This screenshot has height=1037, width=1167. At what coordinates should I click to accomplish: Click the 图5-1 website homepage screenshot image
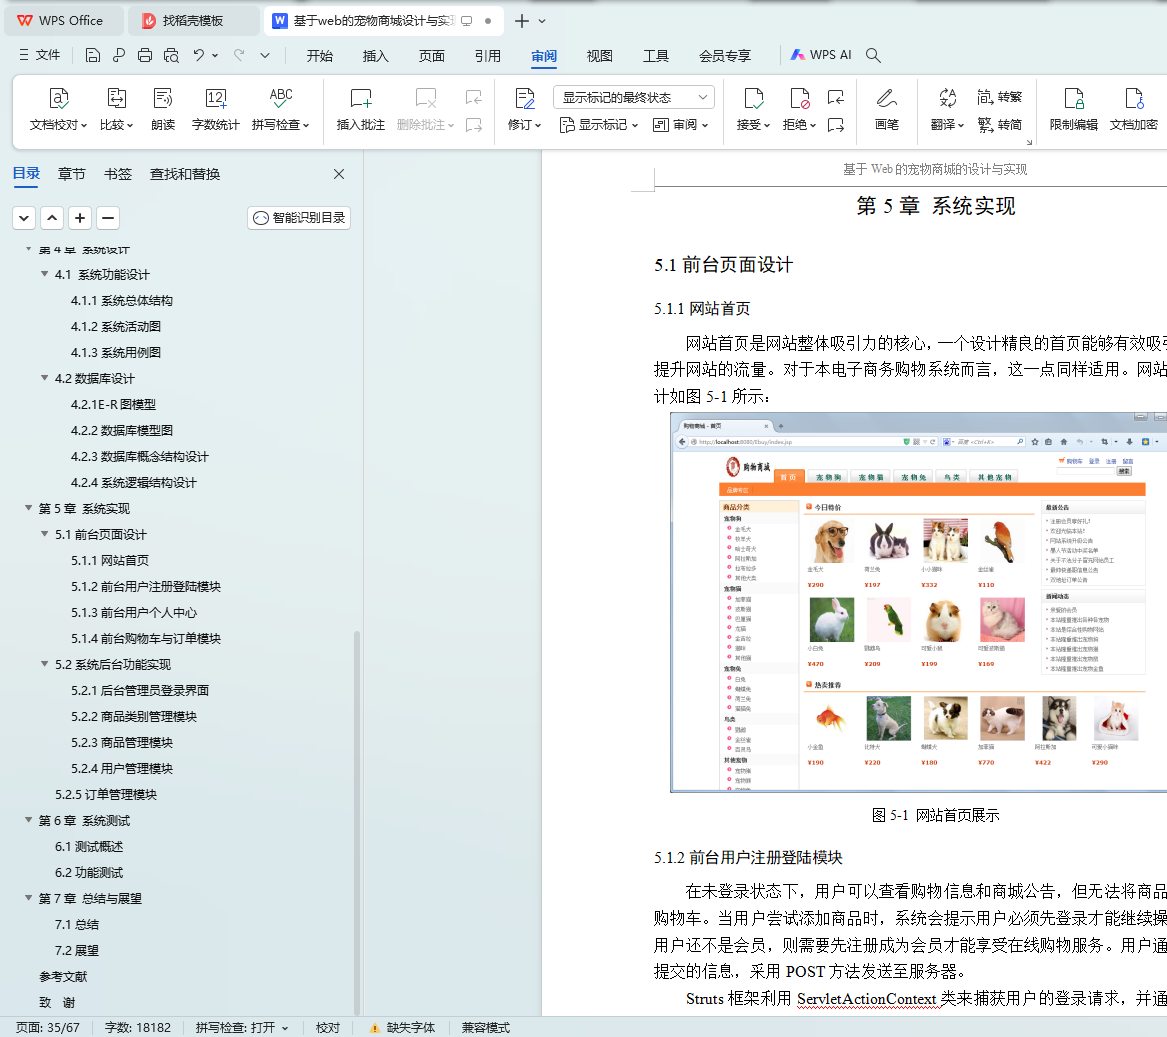[x=918, y=602]
